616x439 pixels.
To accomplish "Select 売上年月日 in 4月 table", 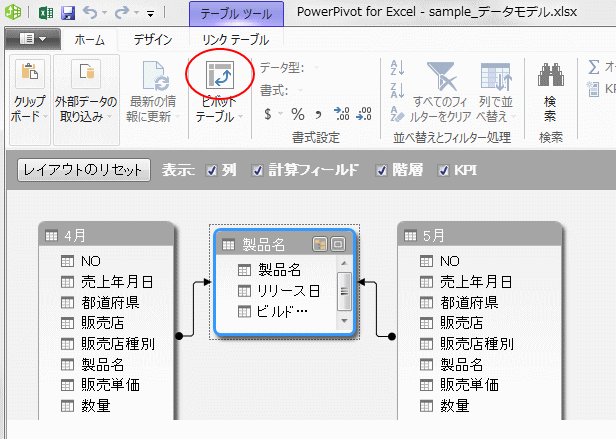I will 106,282.
